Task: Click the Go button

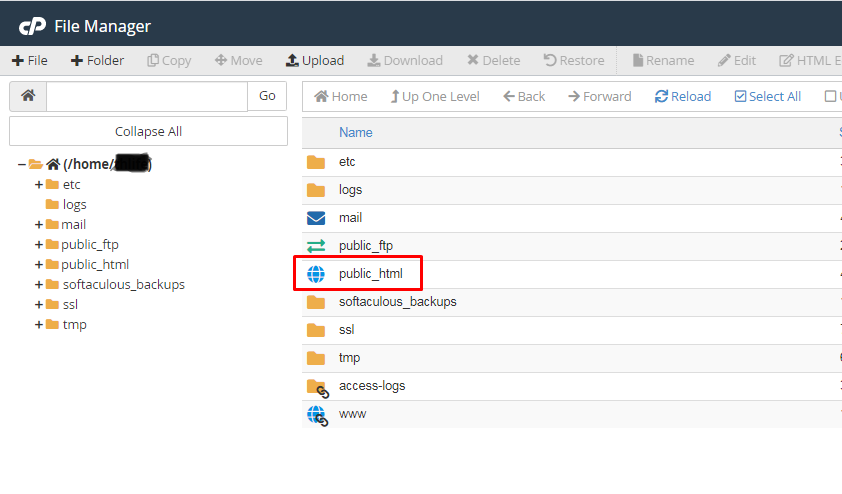Action: 267,96
